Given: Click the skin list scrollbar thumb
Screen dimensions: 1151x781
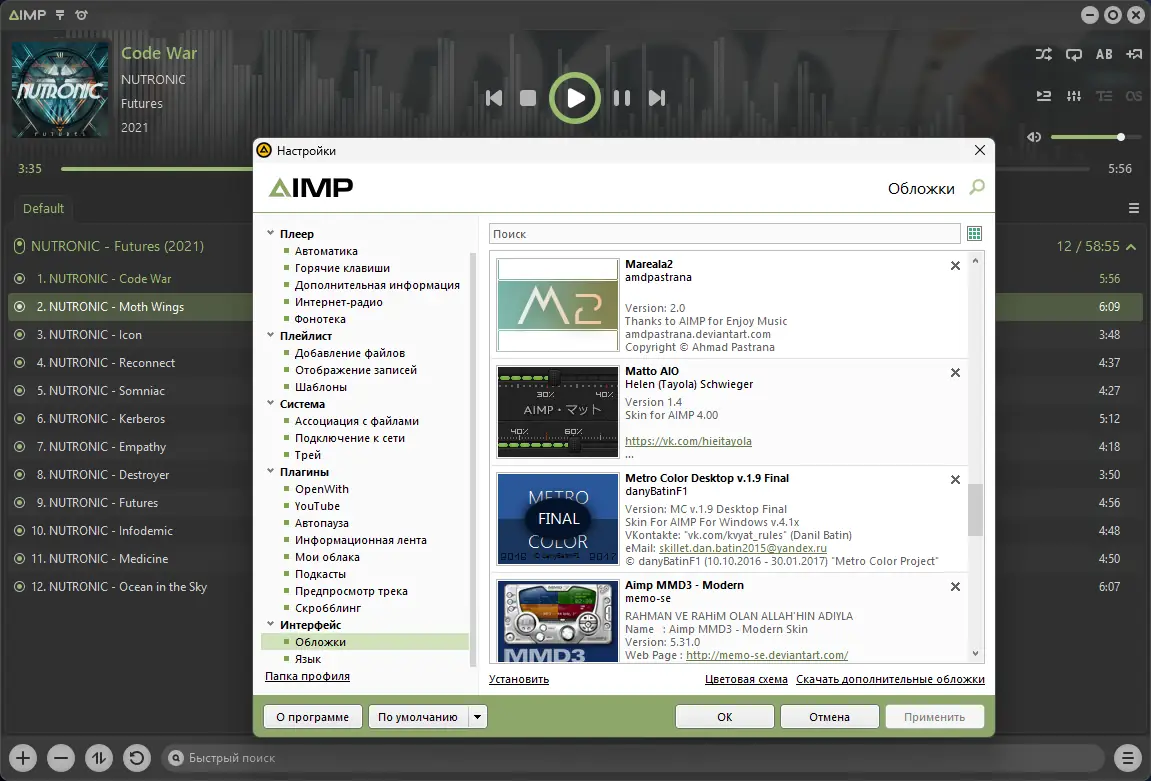Looking at the screenshot, I should [x=975, y=509].
